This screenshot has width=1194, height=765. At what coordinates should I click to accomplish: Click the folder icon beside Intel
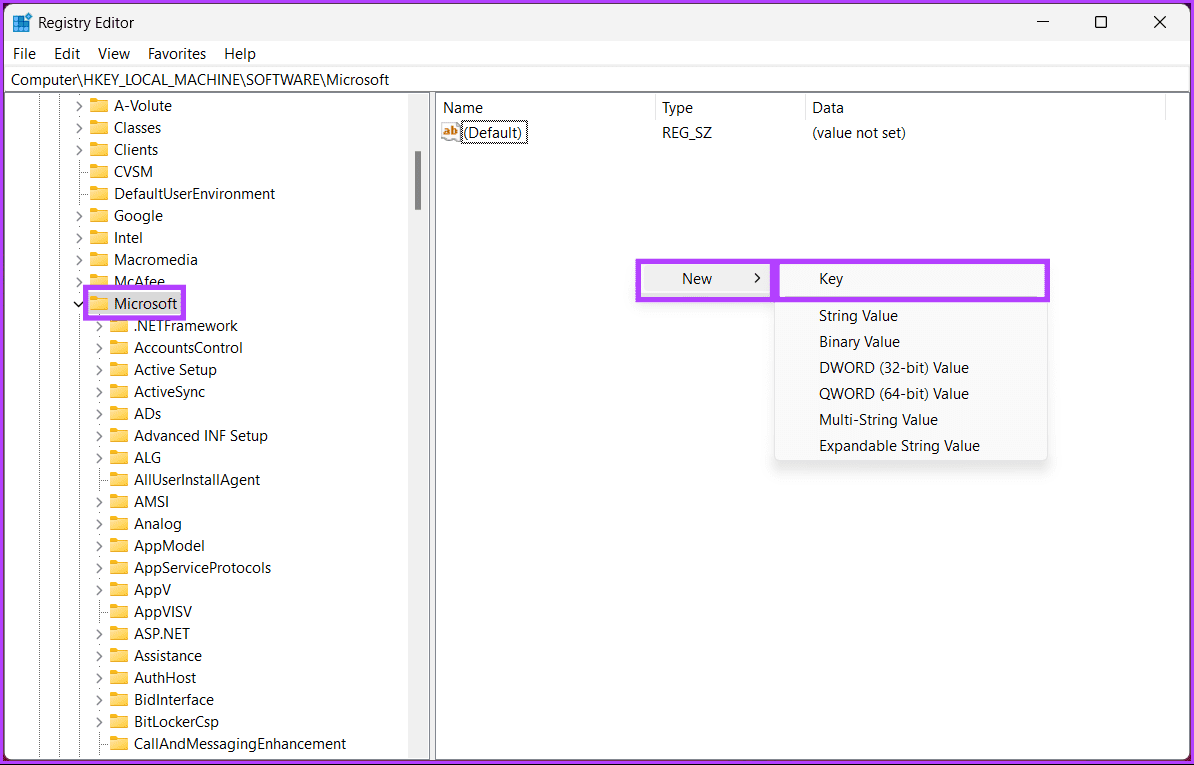99,238
